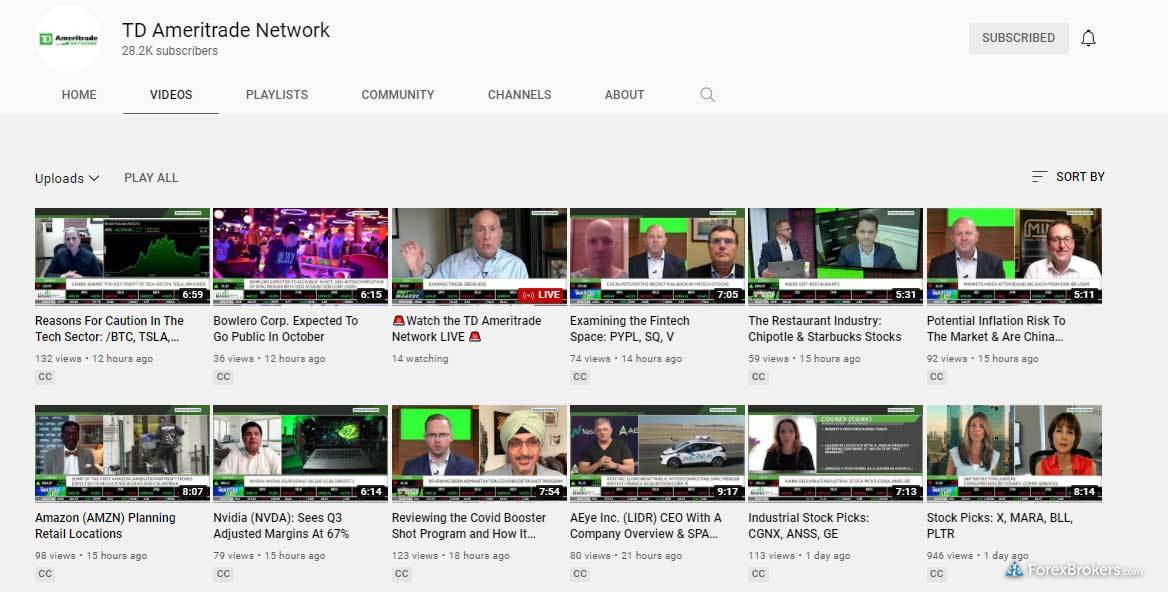Viewport: 1168px width, 592px height.
Task: Click the CC badge under Stock Picks: X, MARA video
Action: coord(937,573)
